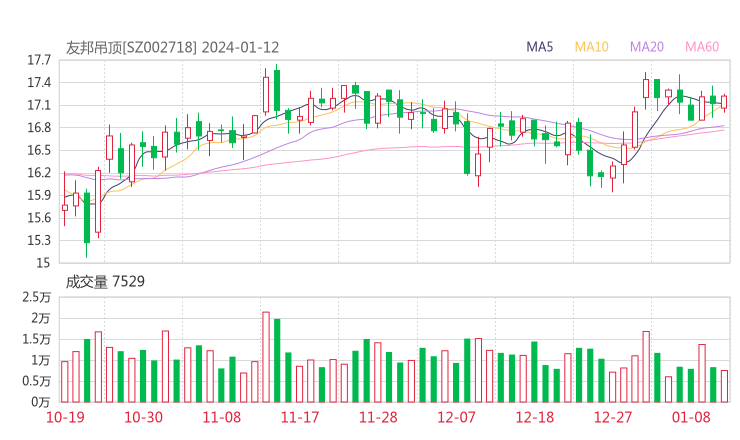Click the 15 price axis label
This screenshot has height=440, width=740.
tap(43, 263)
